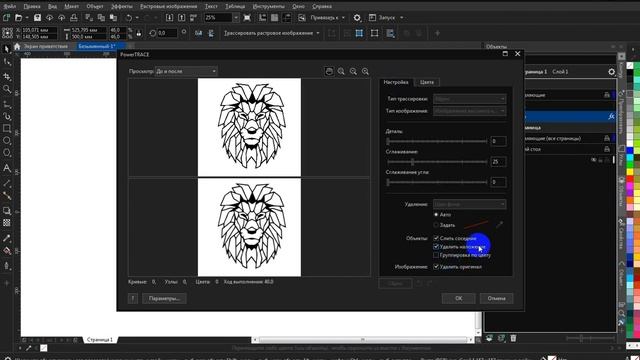Open the Тип изображения dropdown
Screen dimensions: 640x360
click(x=469, y=111)
